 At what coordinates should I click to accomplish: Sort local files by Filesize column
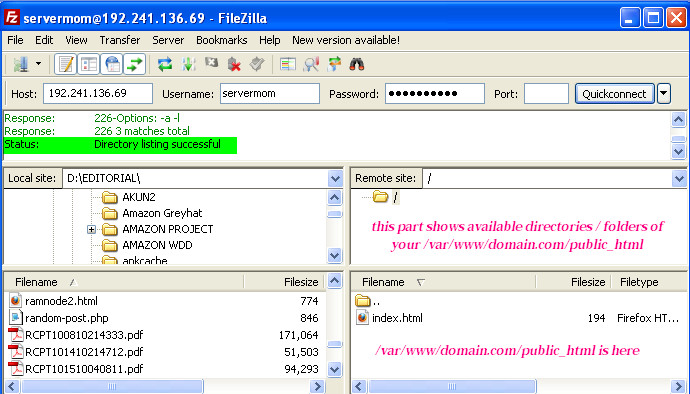point(285,282)
